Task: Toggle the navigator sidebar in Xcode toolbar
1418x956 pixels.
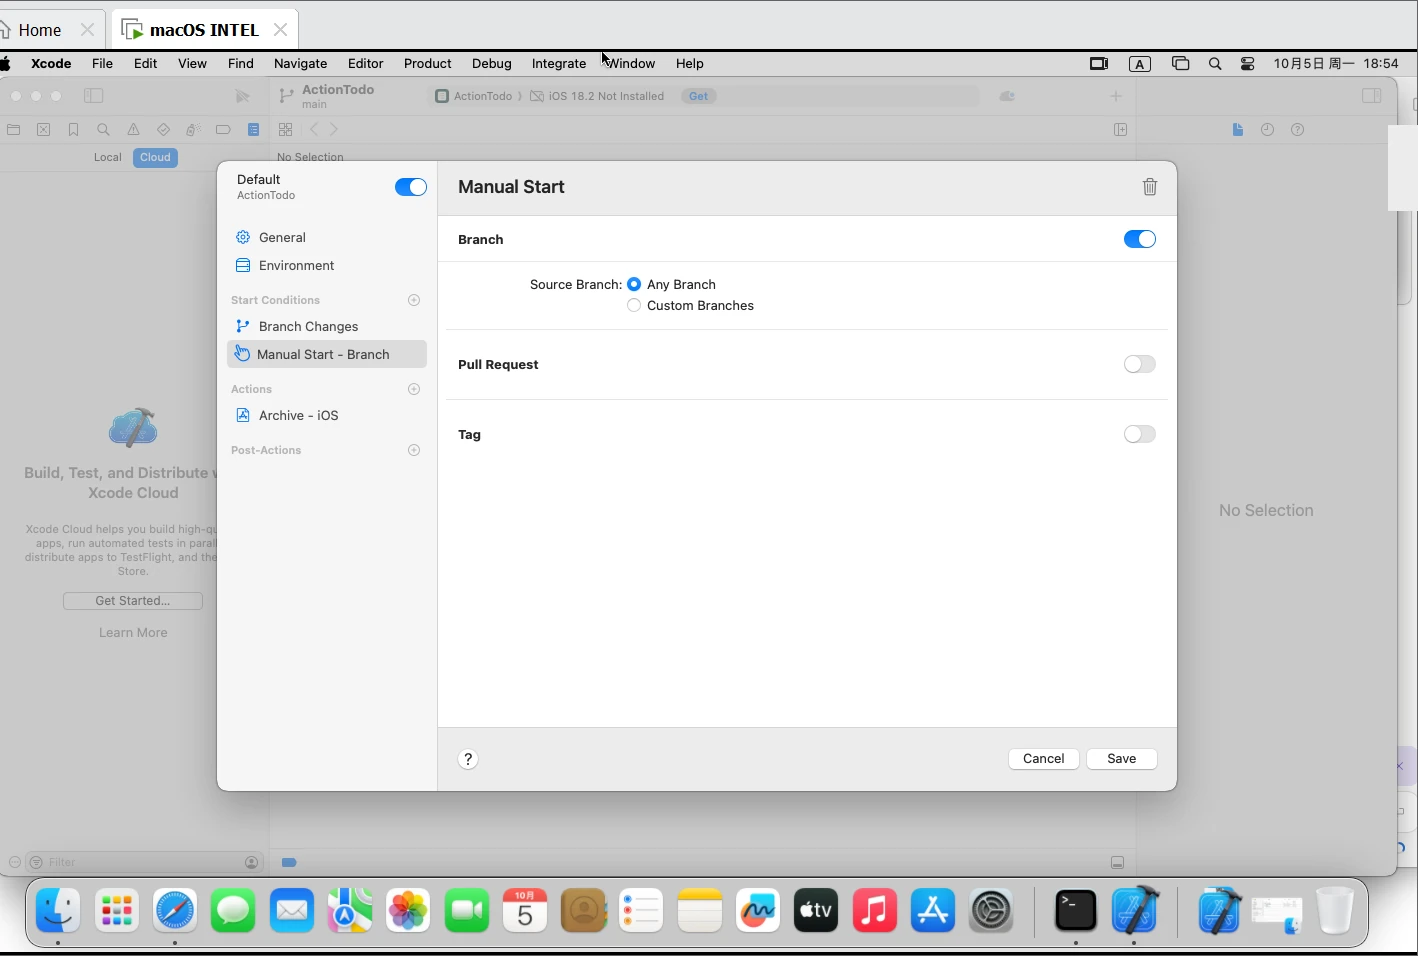Action: pyautogui.click(x=94, y=96)
